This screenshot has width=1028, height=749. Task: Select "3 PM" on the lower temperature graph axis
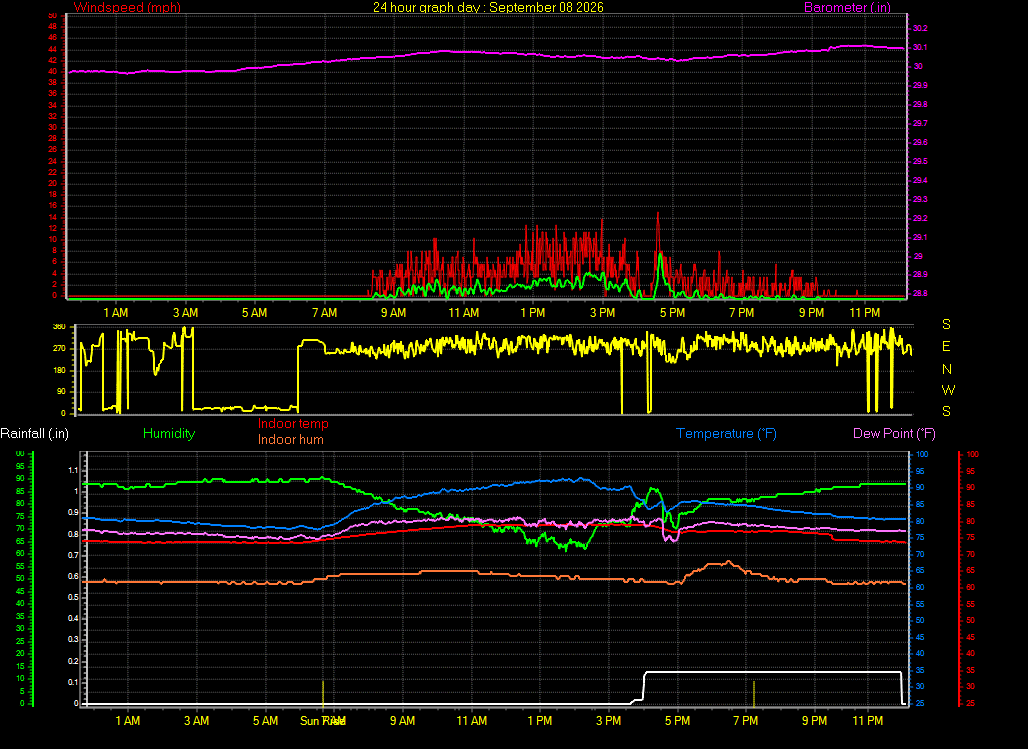[608, 721]
